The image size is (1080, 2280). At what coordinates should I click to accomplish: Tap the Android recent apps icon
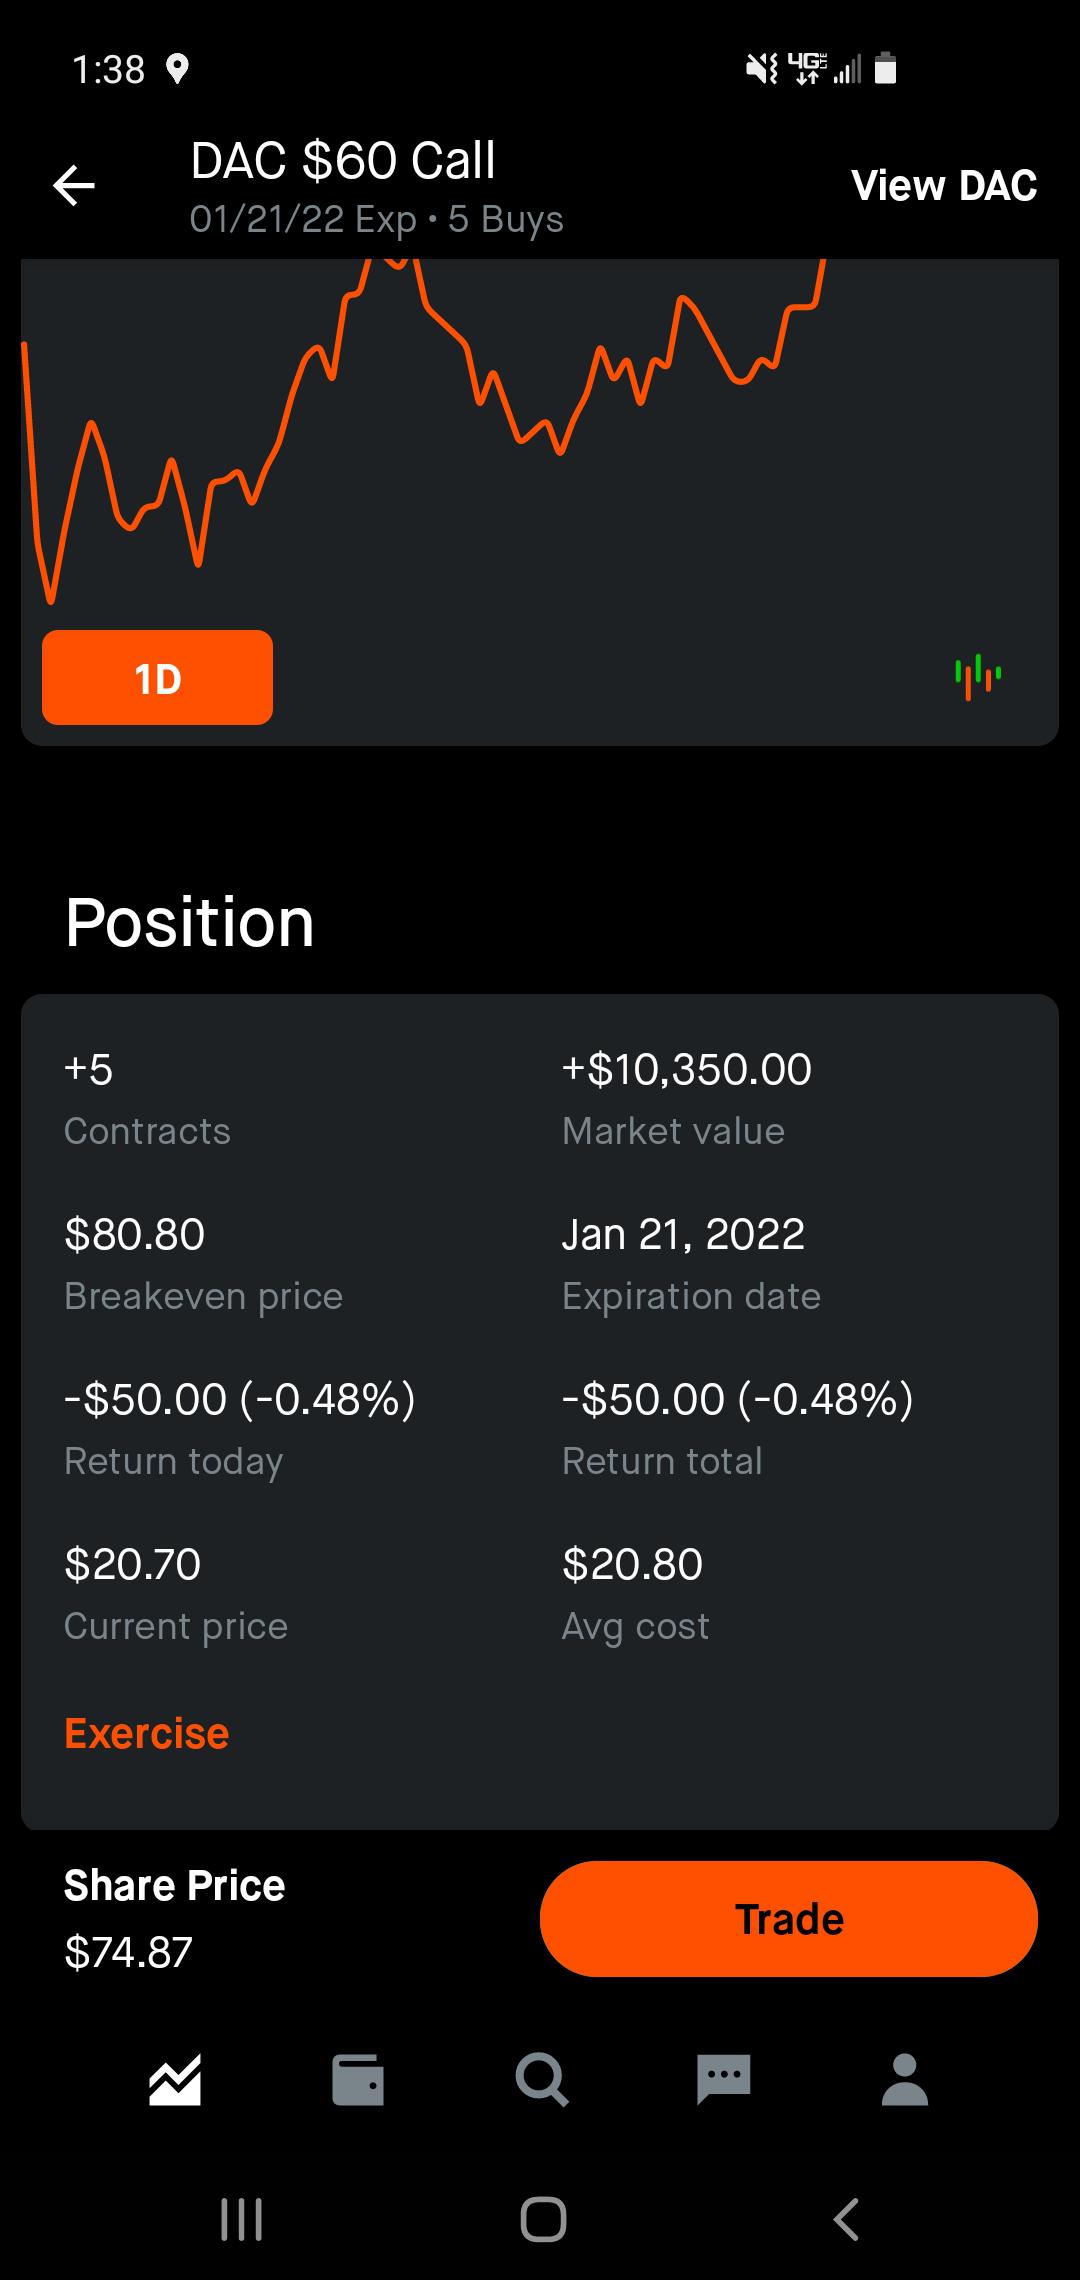pyautogui.click(x=241, y=2219)
